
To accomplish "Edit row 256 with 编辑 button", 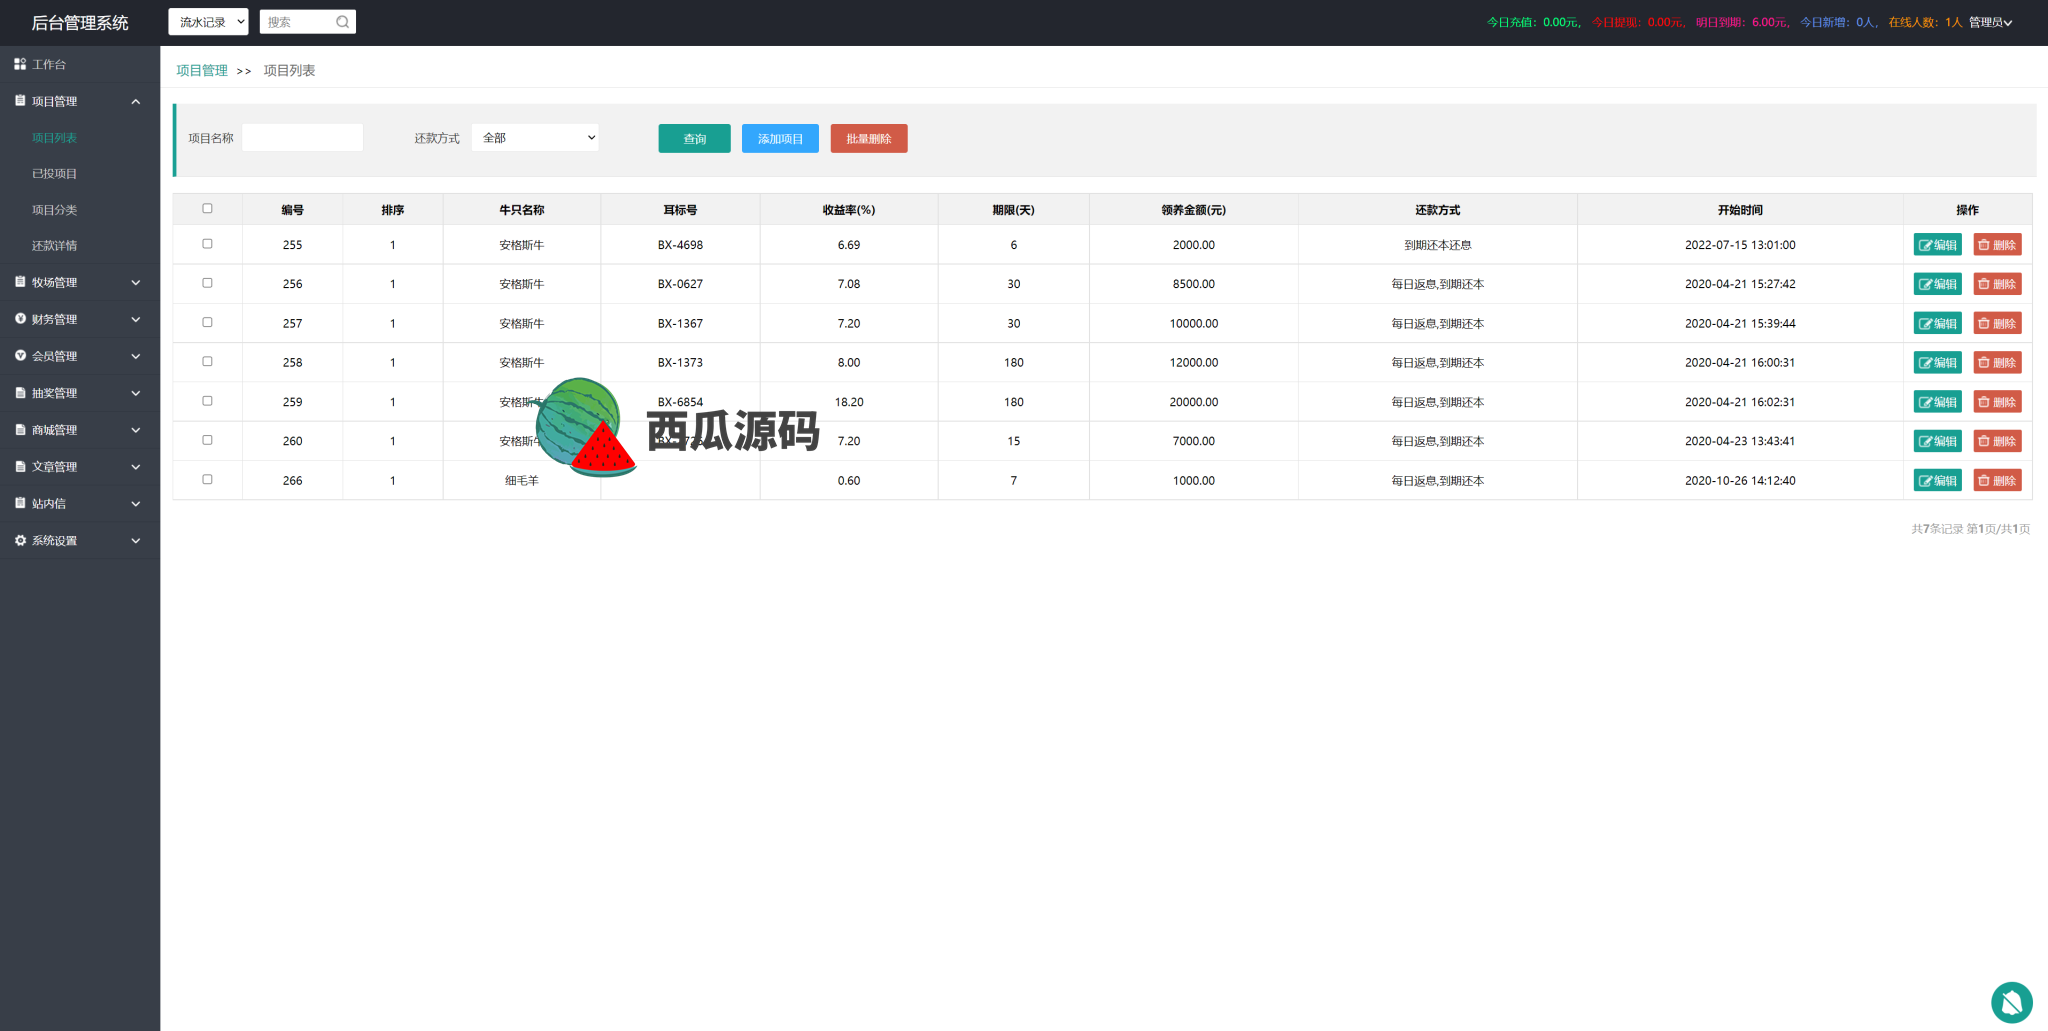I will tap(1937, 284).
